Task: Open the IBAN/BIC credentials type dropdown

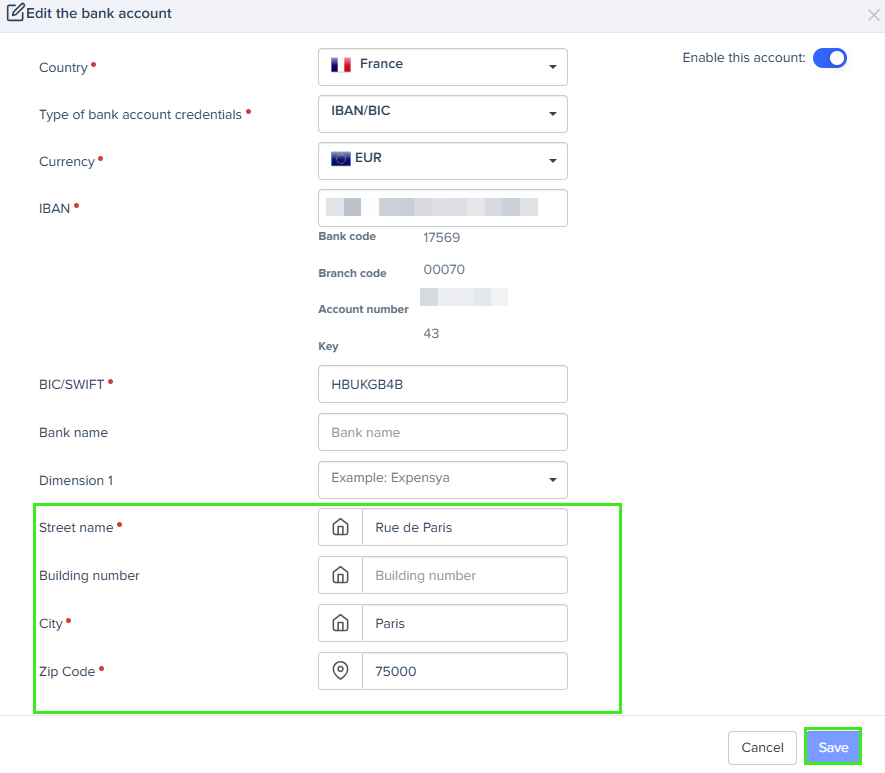Action: 442,114
